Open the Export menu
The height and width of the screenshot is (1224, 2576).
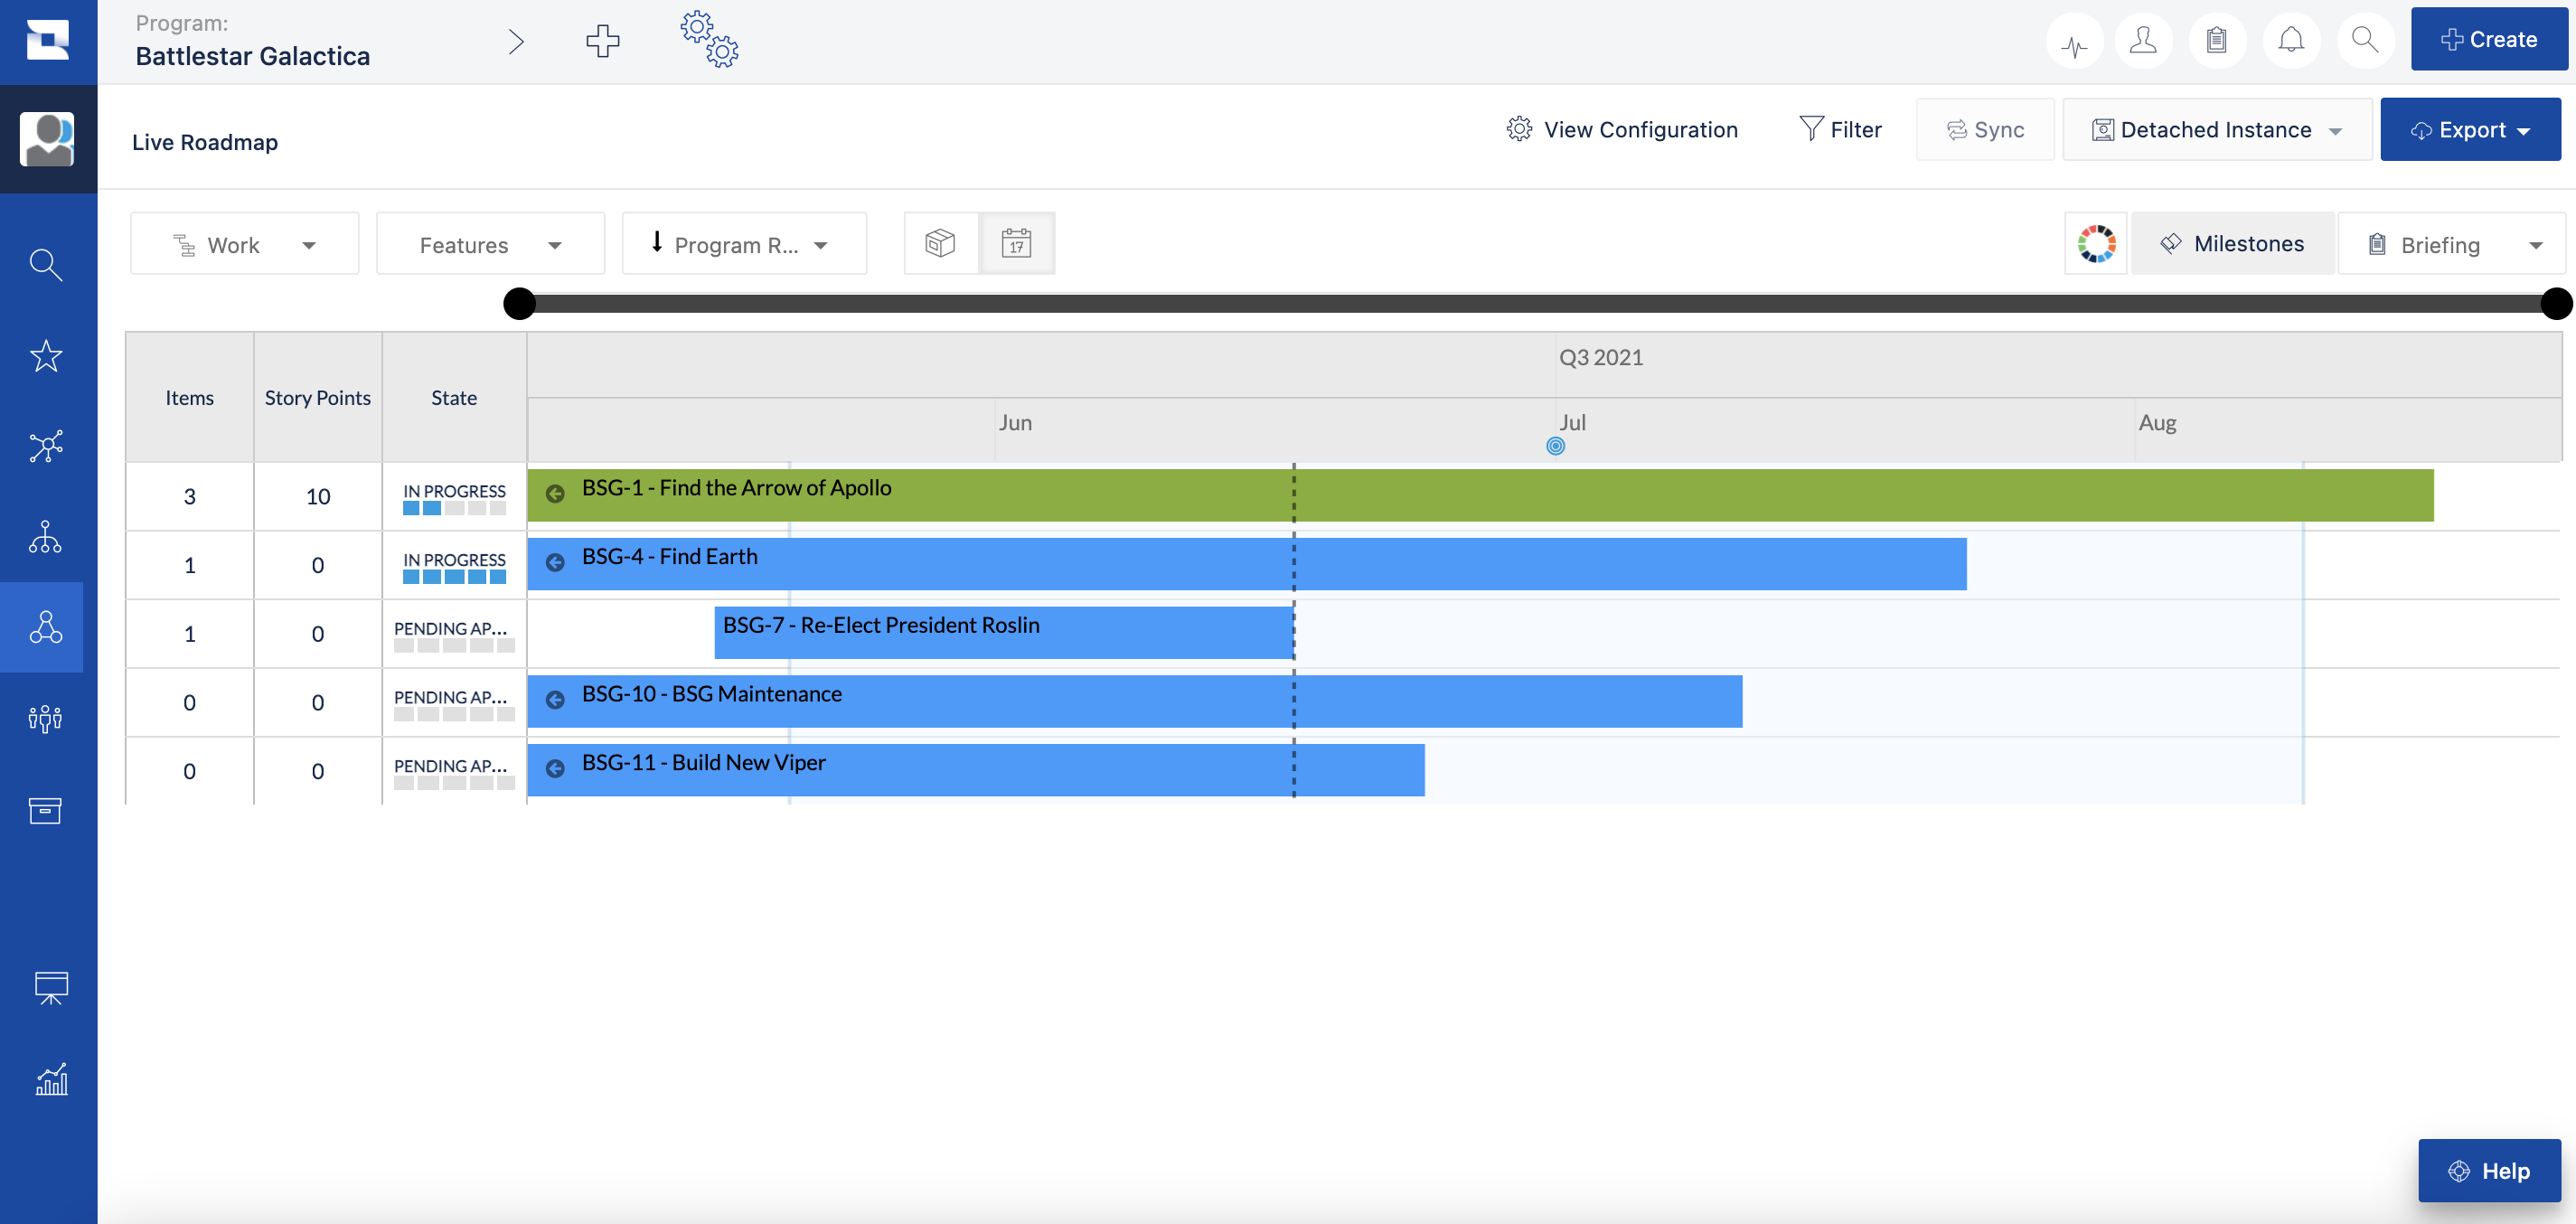[x=2470, y=130]
